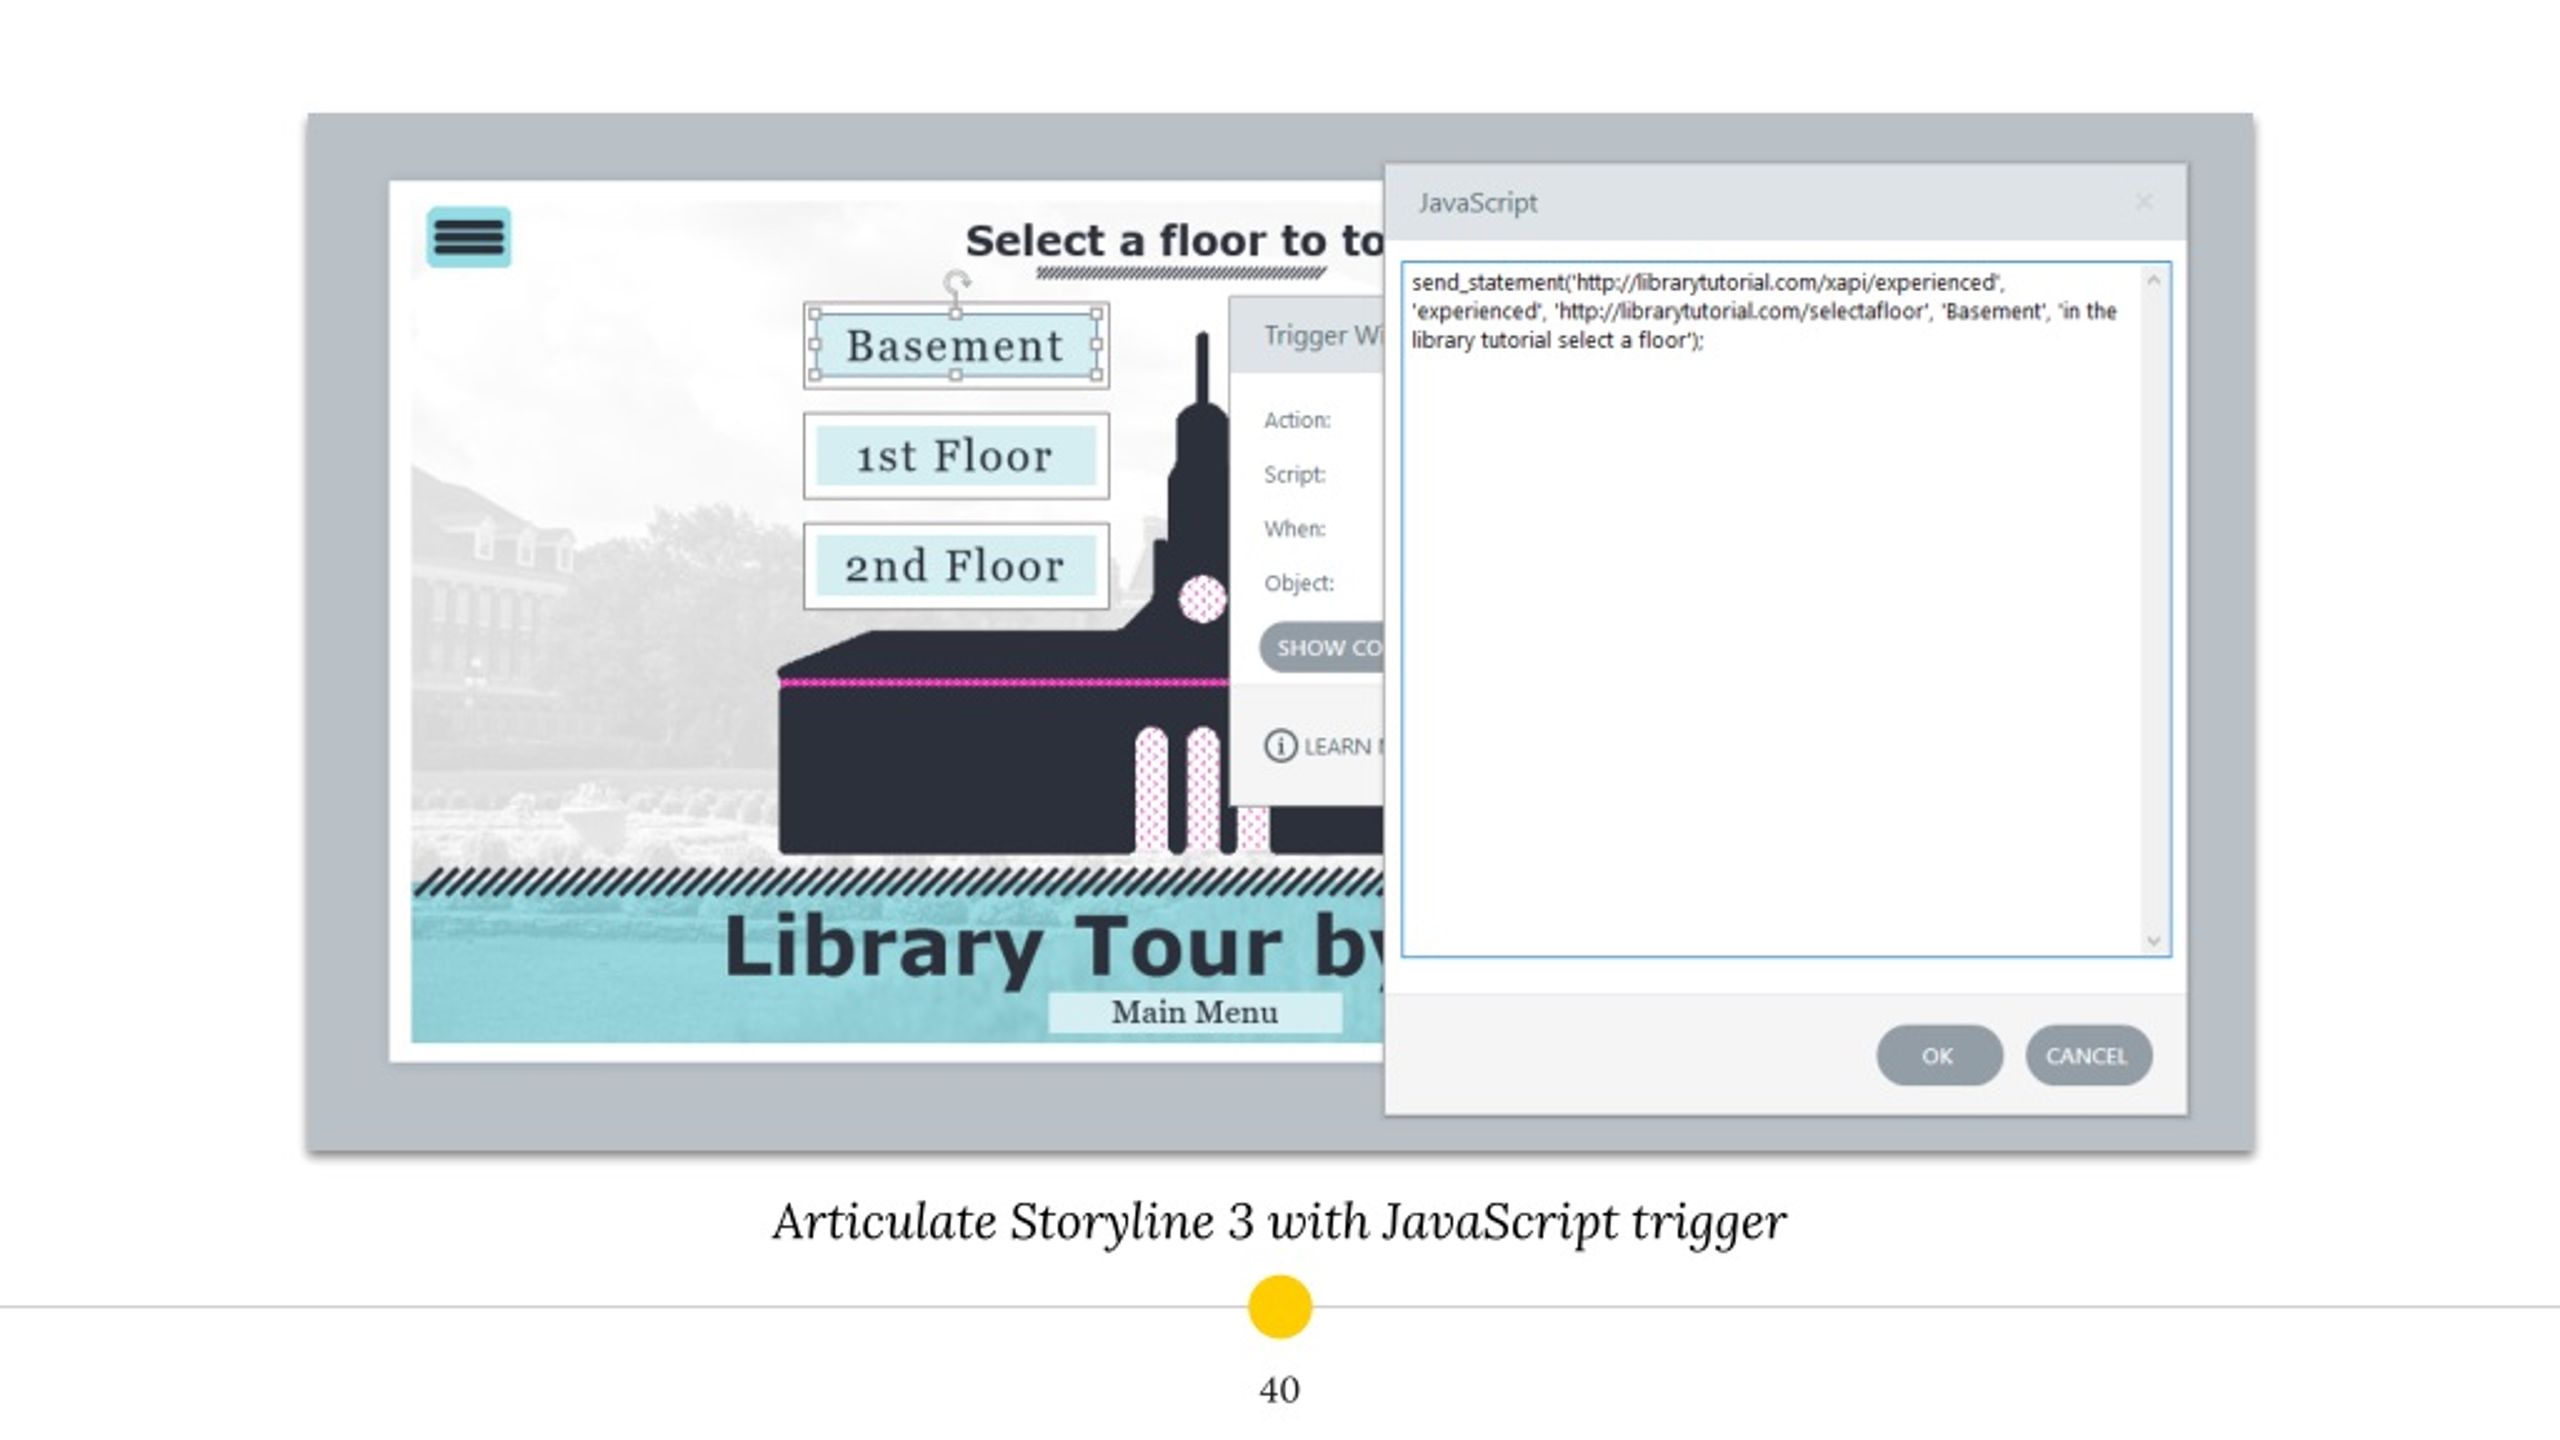The height and width of the screenshot is (1440, 2560).
Task: Click the Object: label in the Trigger Wizard
Action: click(1298, 583)
